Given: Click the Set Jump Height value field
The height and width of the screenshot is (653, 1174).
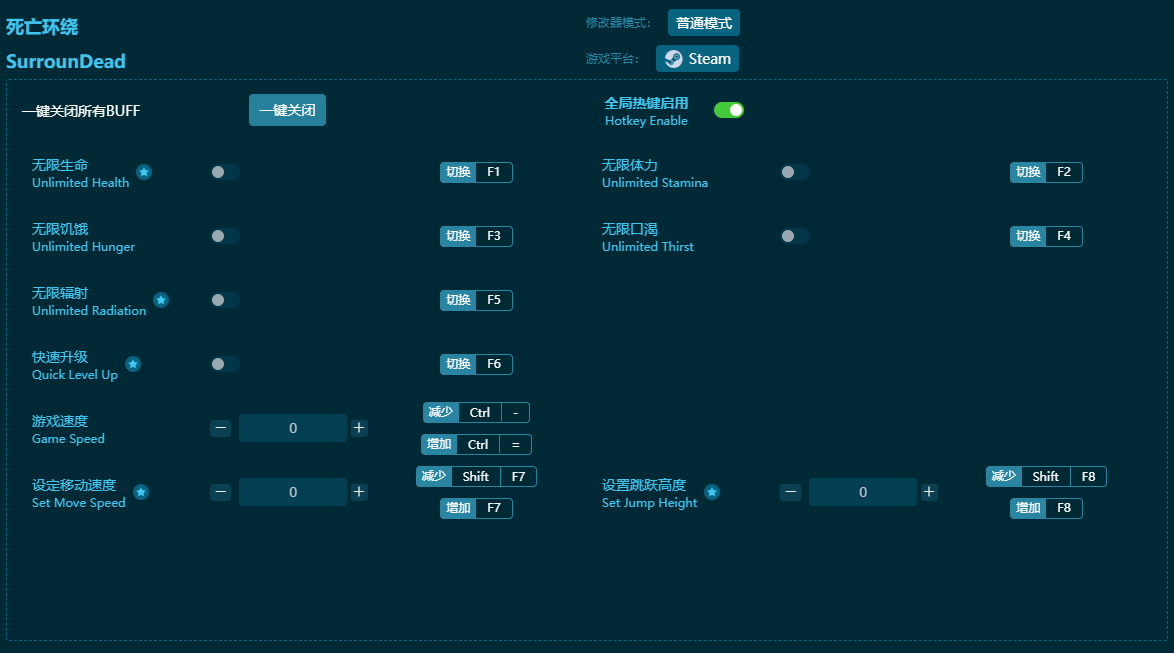Looking at the screenshot, I should click(x=863, y=492).
